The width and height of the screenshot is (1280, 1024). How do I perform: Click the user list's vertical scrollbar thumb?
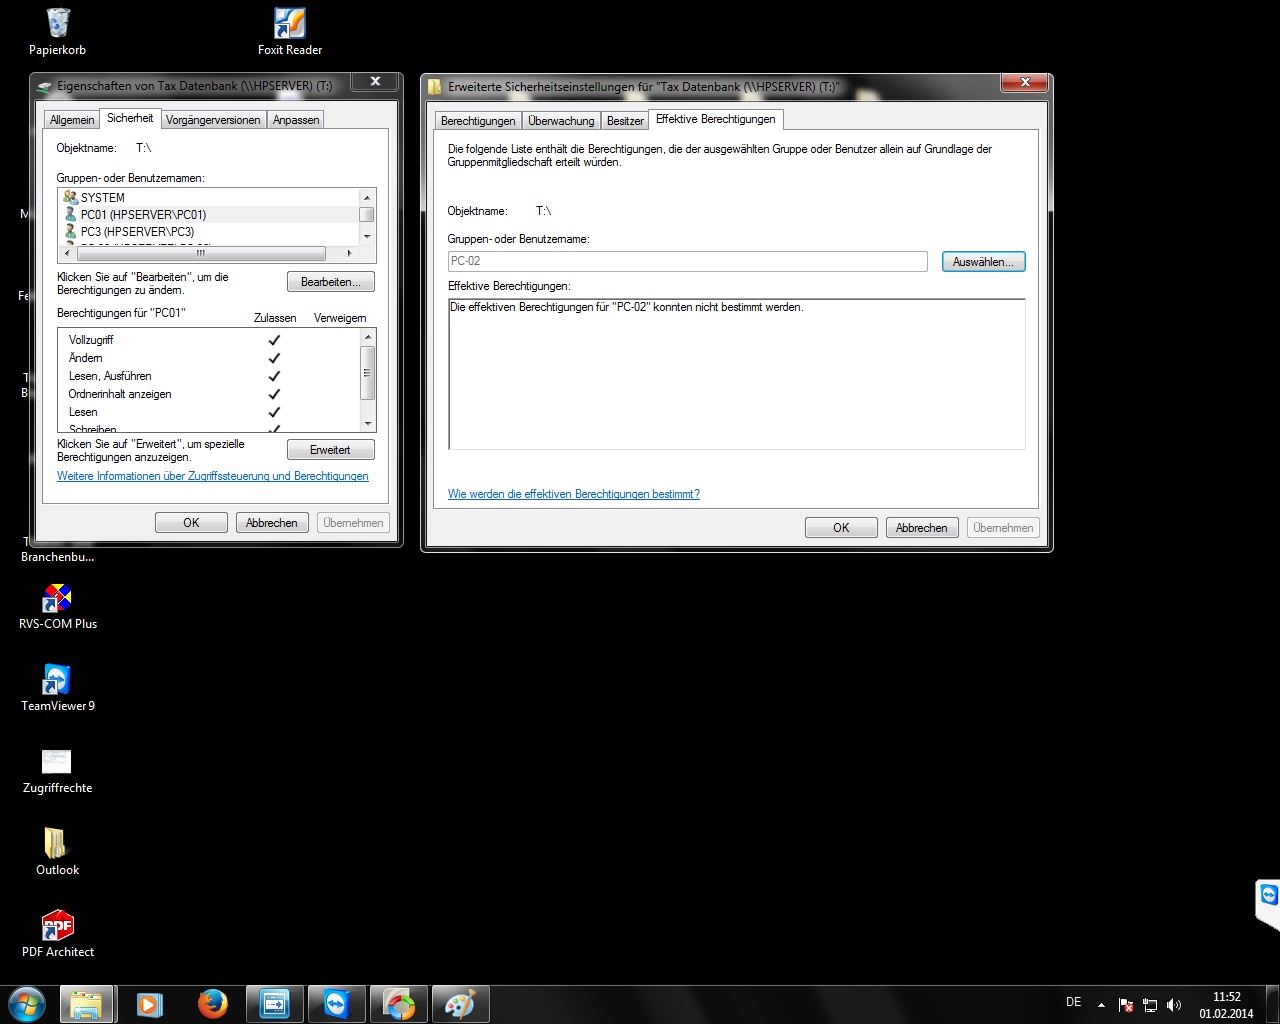click(x=367, y=214)
